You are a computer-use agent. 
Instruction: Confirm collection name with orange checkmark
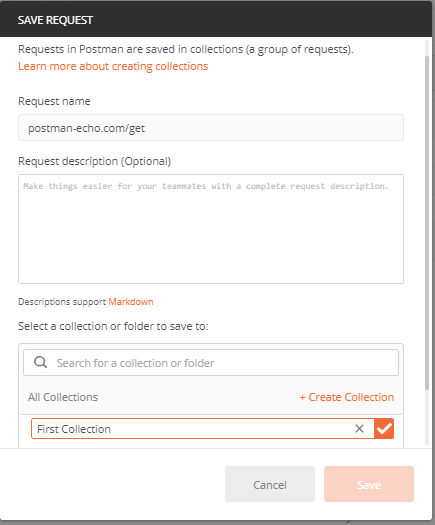point(384,429)
